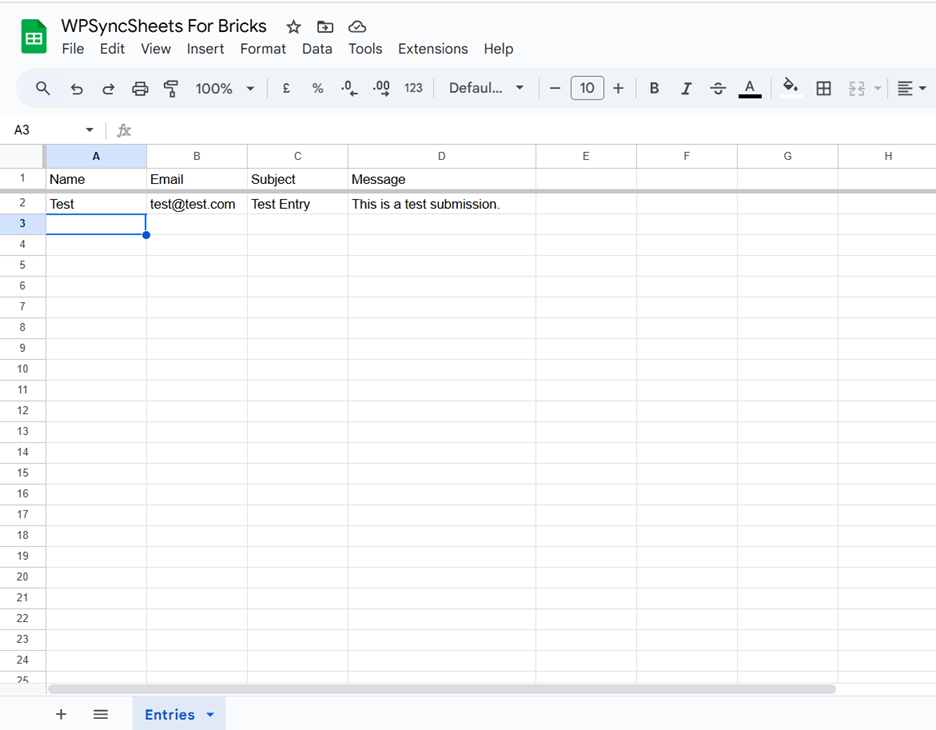
Task: Format selection as currency
Action: [x=285, y=88]
